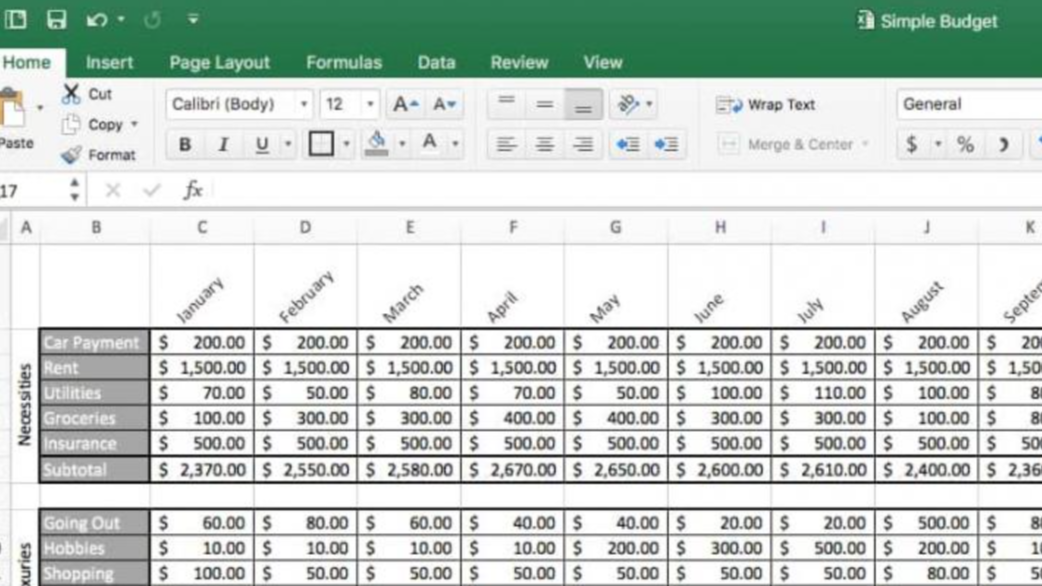Click the Name Box stepper arrows

click(74, 190)
